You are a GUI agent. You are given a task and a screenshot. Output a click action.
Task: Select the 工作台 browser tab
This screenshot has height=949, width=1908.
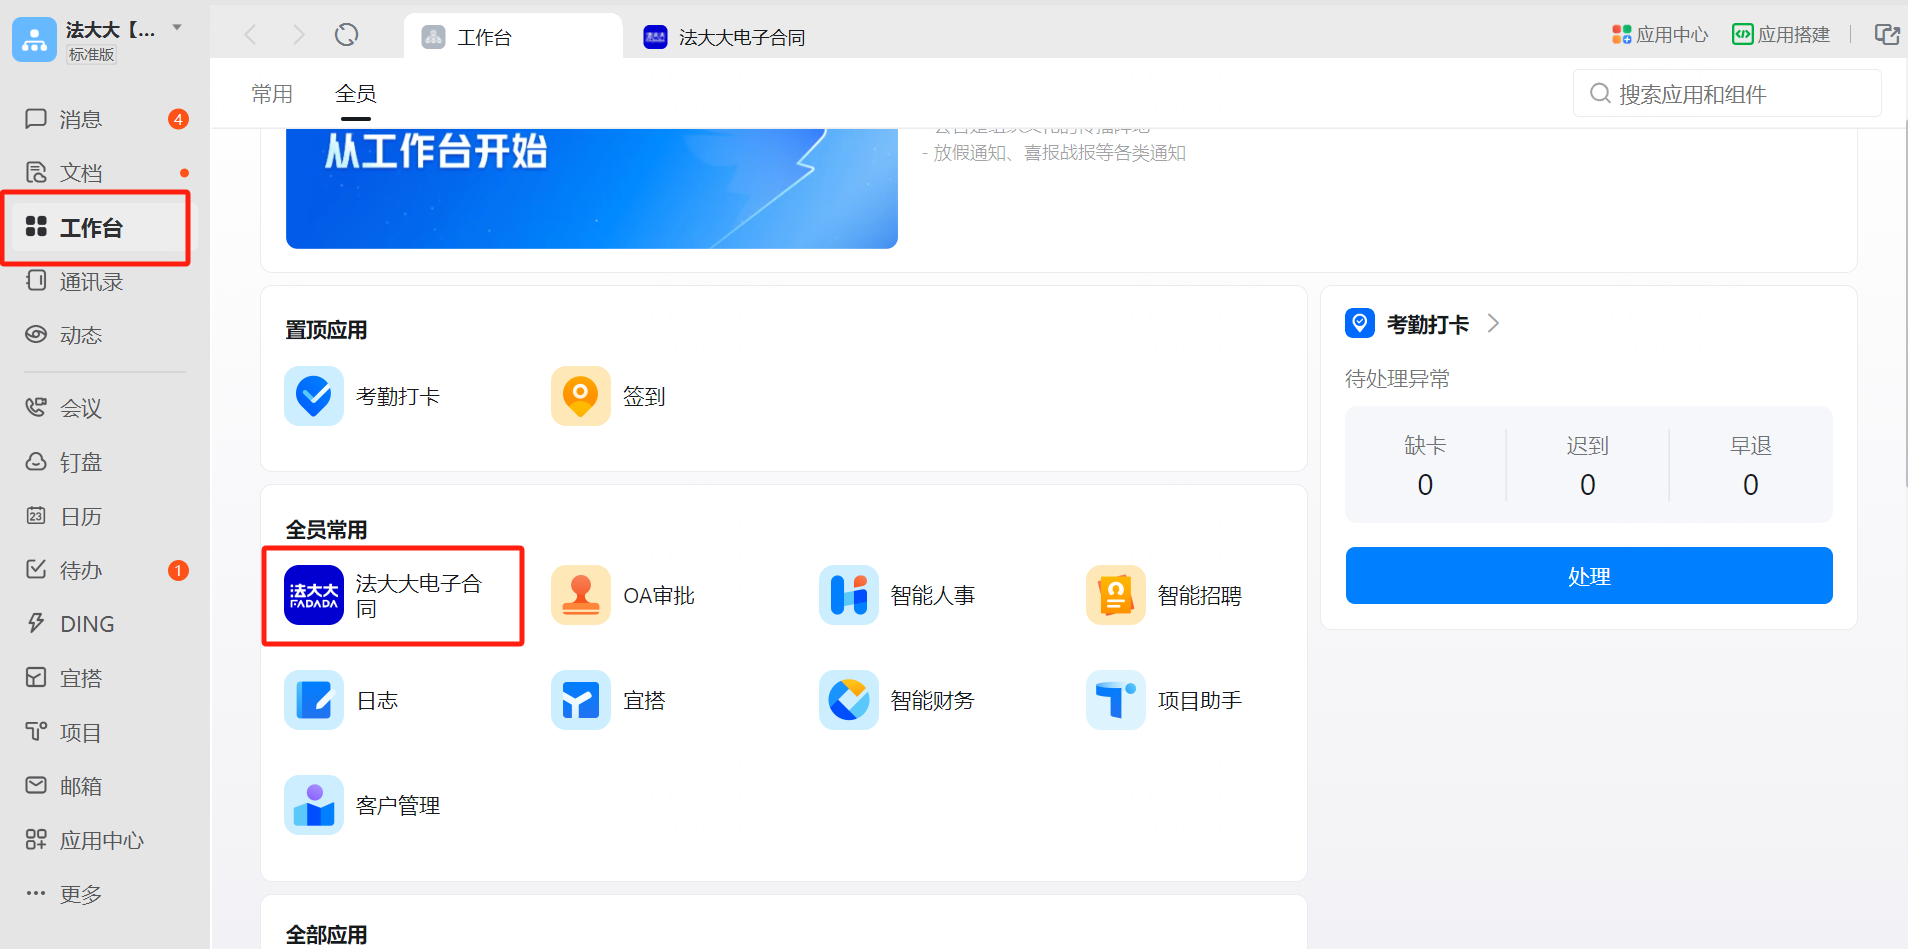coord(513,37)
